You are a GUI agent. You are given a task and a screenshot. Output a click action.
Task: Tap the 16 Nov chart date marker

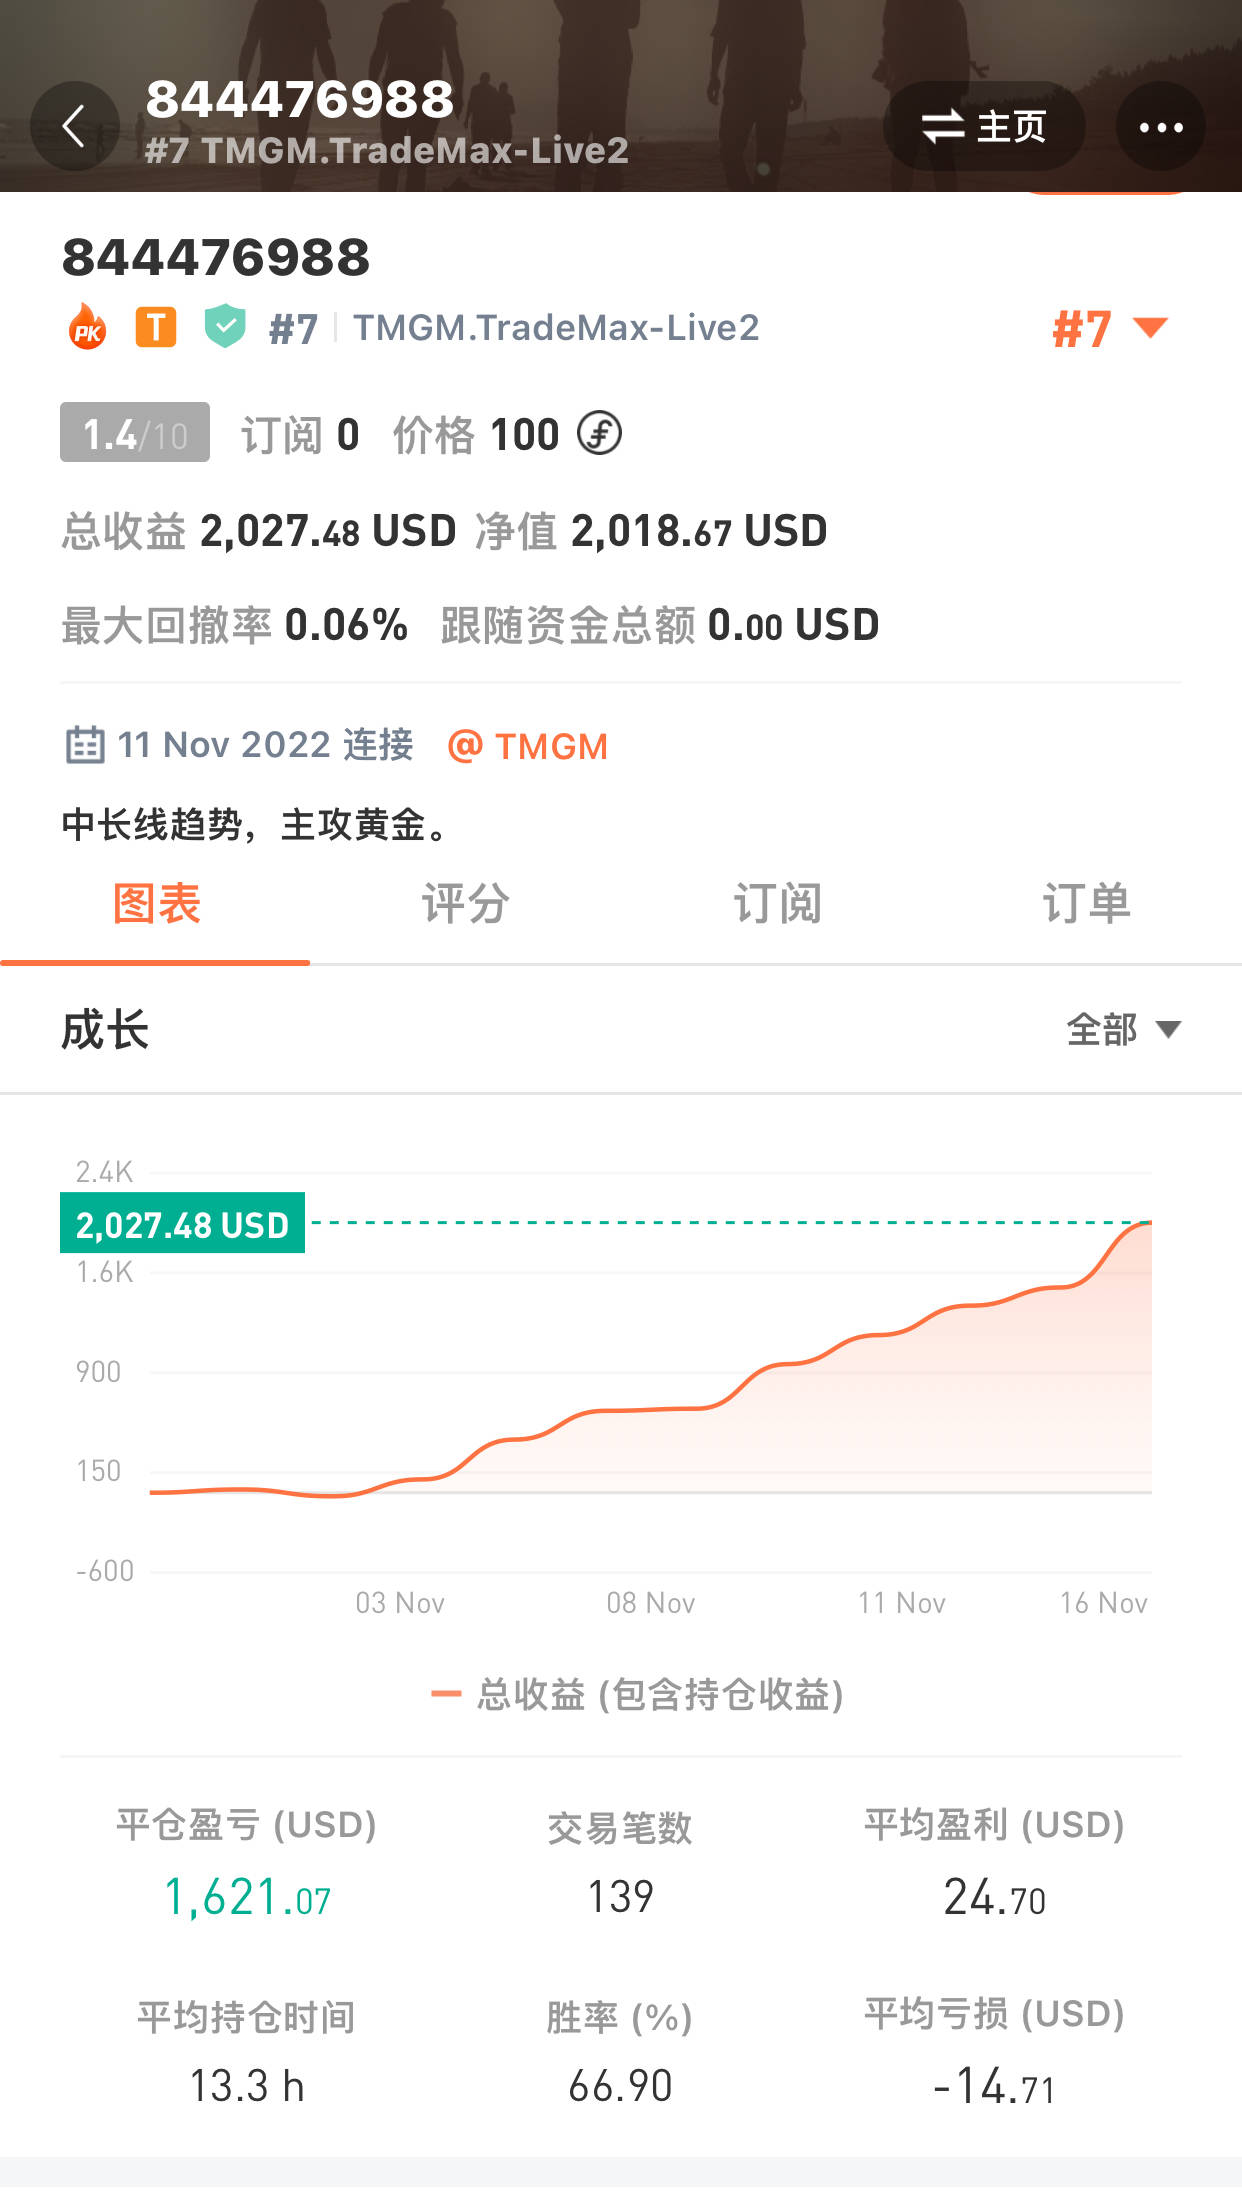(1103, 1603)
